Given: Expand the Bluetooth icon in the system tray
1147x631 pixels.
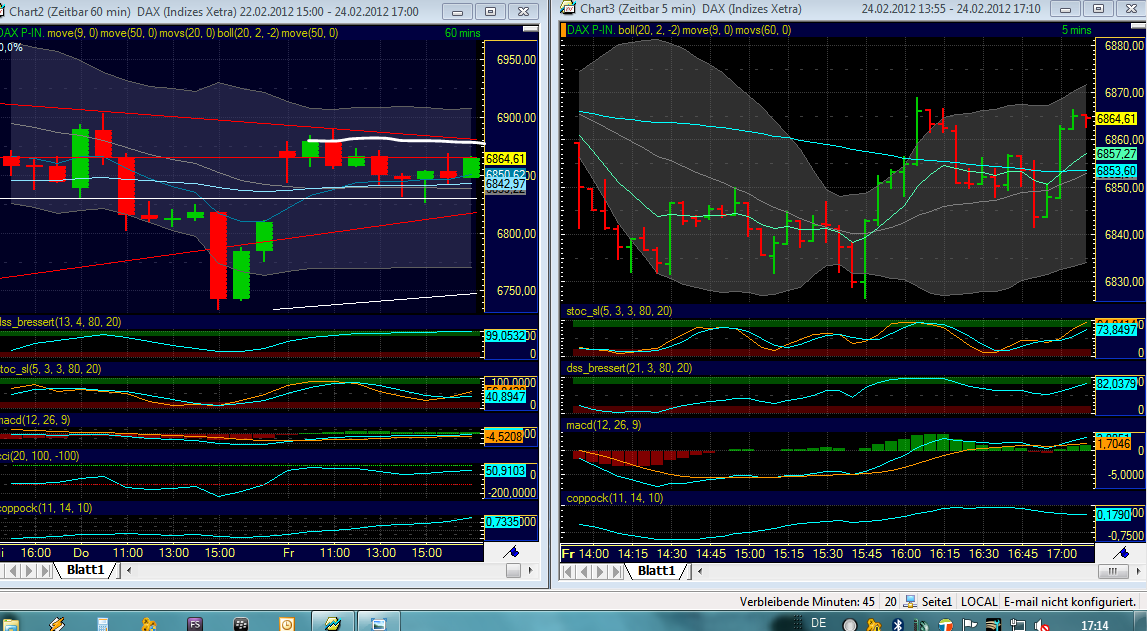Looking at the screenshot, I should pyautogui.click(x=897, y=623).
